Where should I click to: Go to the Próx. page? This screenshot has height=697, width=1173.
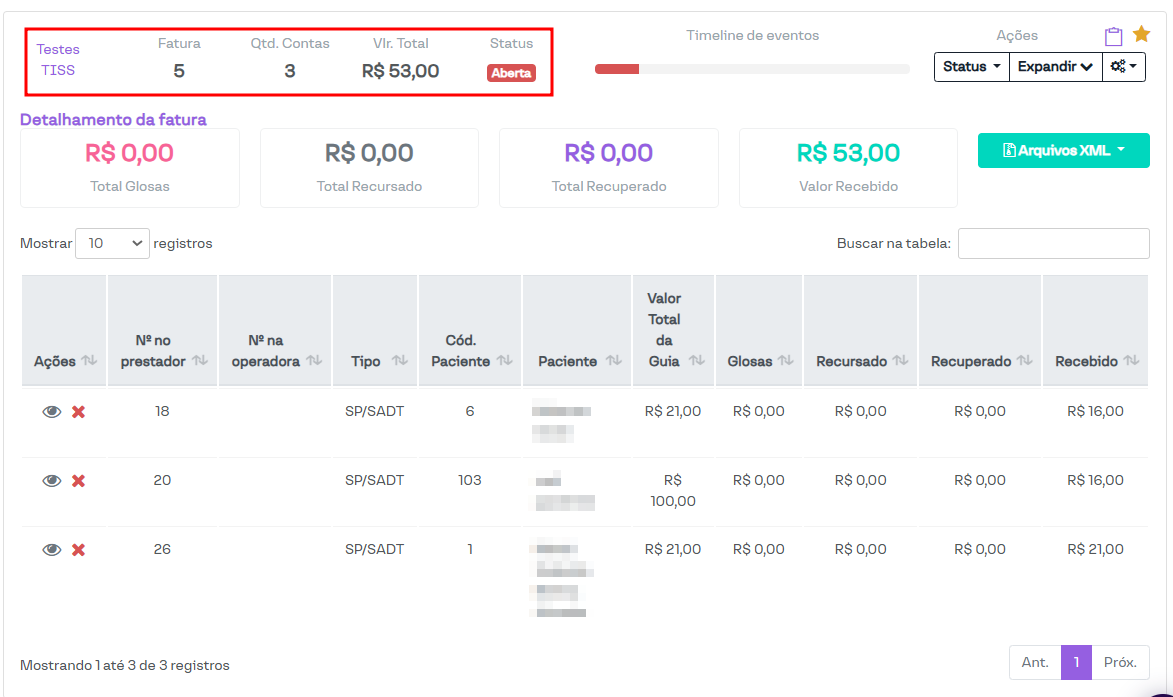coord(1120,662)
